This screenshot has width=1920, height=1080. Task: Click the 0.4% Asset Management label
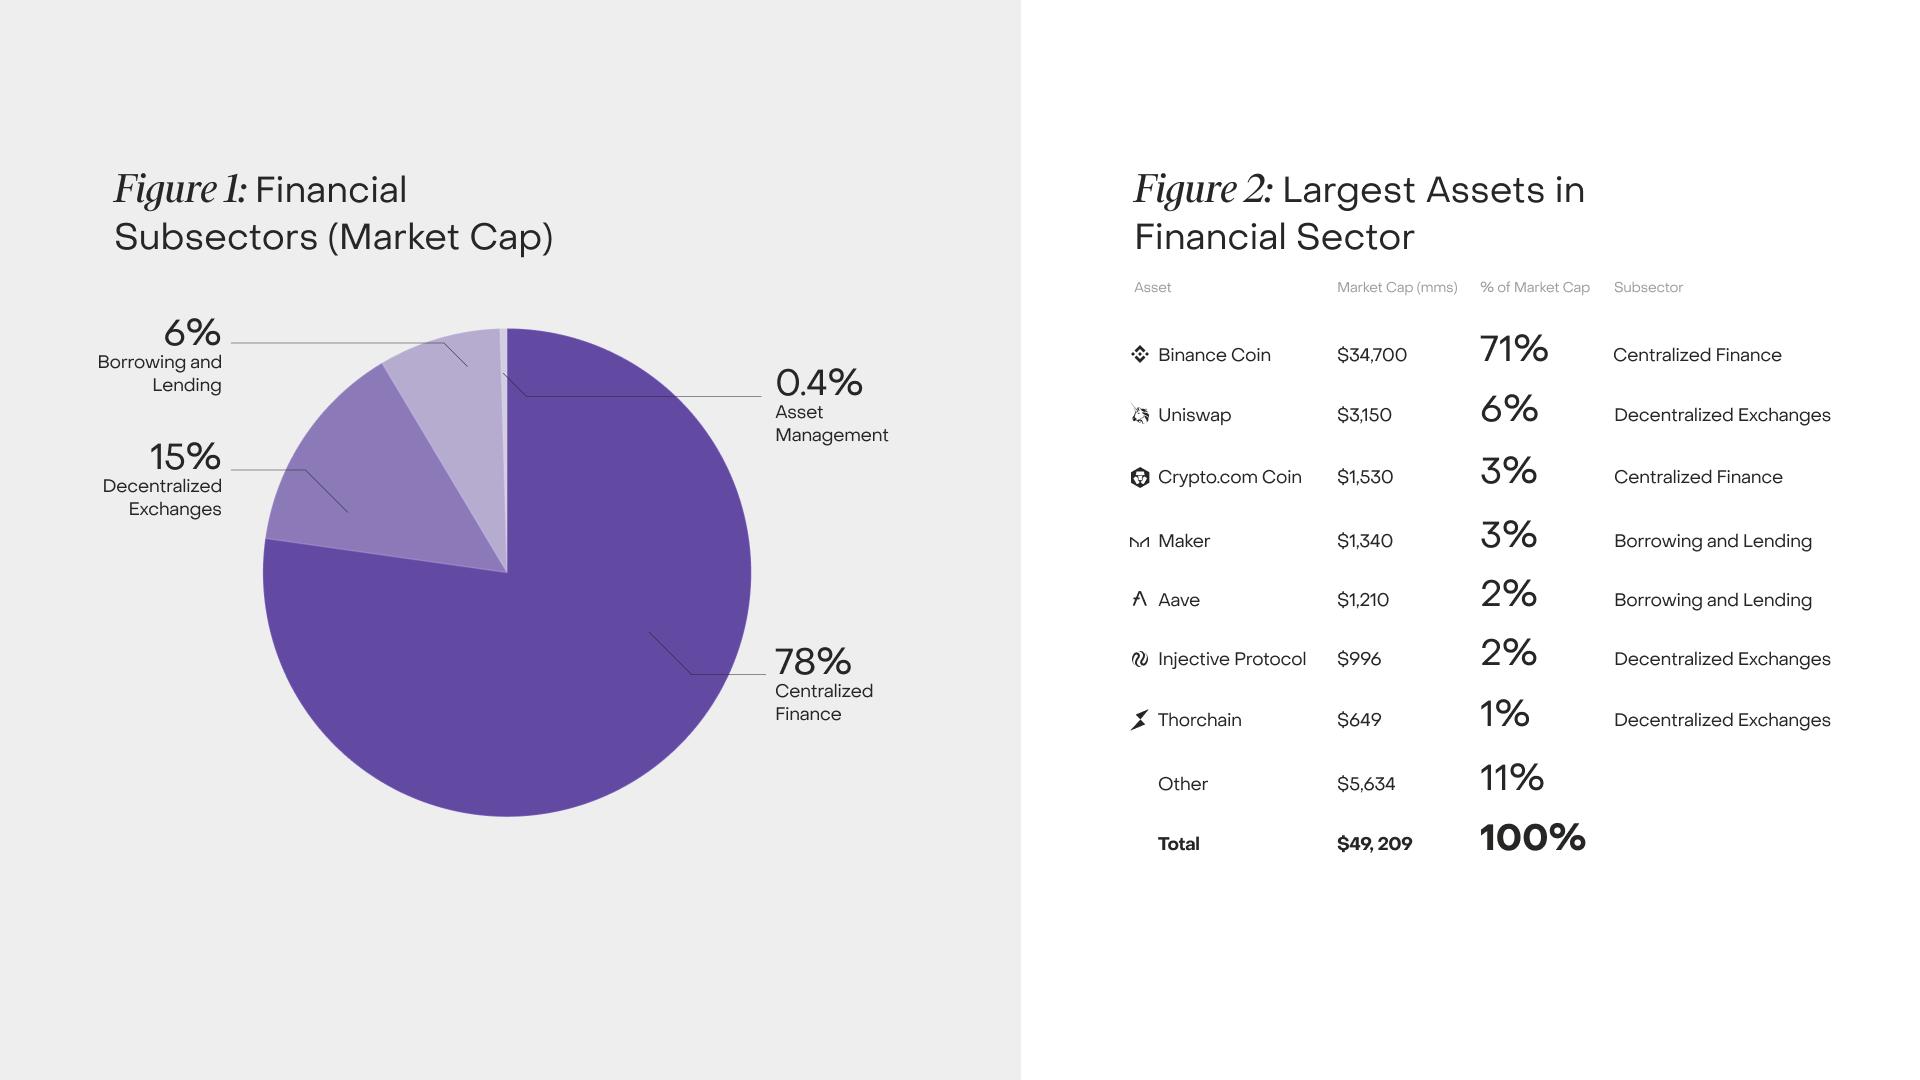coord(831,405)
